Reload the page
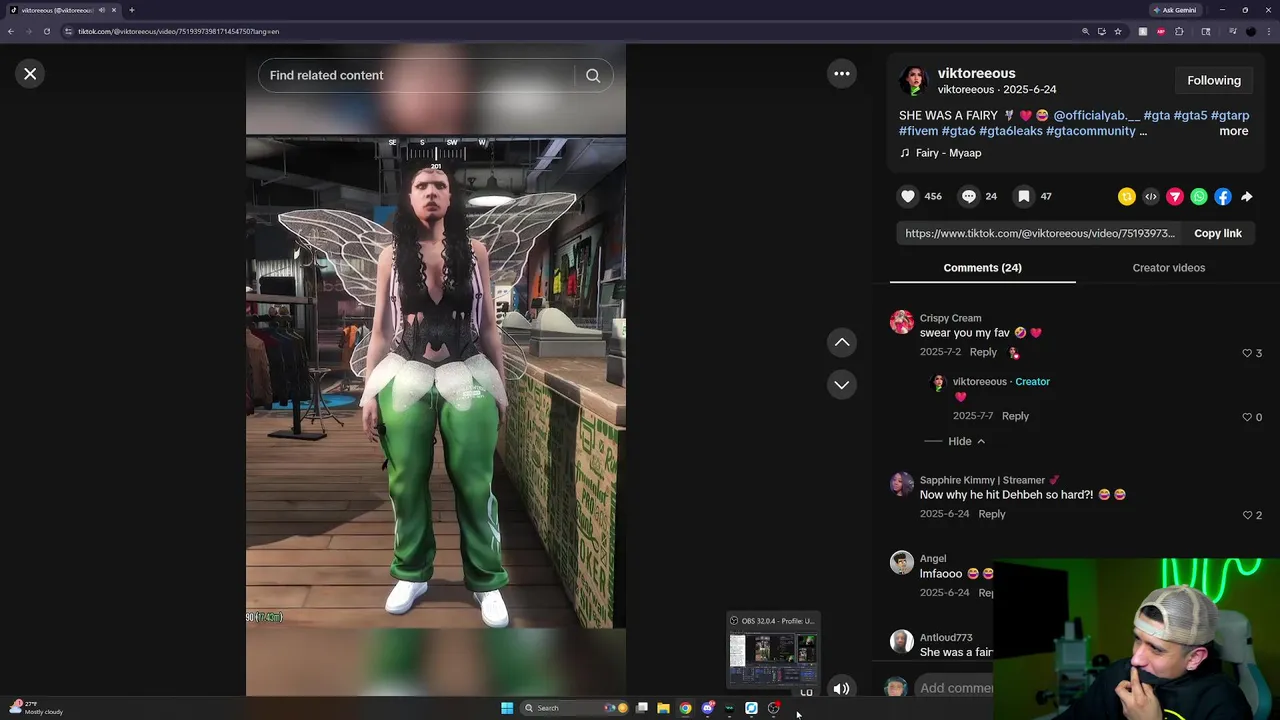 click(x=46, y=31)
